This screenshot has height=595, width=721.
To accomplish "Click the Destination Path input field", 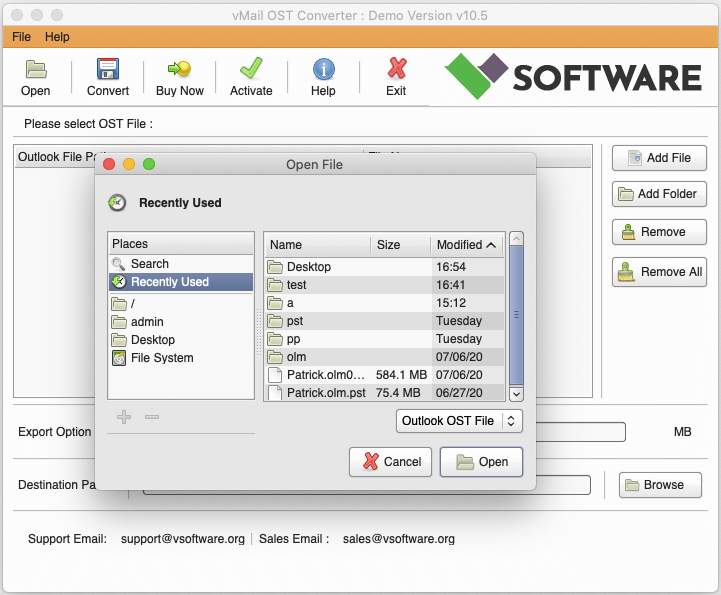I will [x=366, y=485].
